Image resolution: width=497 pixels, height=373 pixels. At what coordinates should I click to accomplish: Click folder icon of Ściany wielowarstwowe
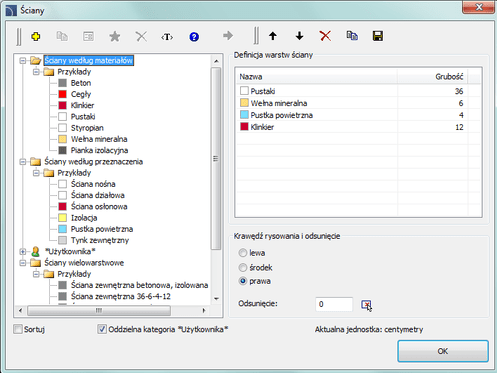point(35,263)
